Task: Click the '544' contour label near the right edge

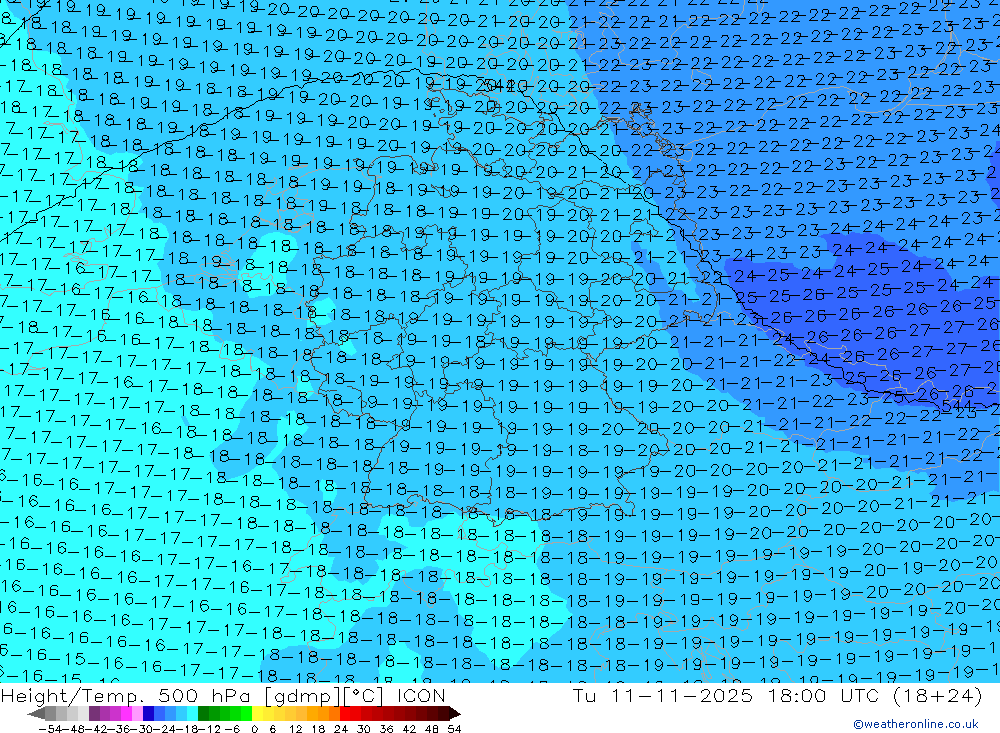Action: tap(957, 406)
